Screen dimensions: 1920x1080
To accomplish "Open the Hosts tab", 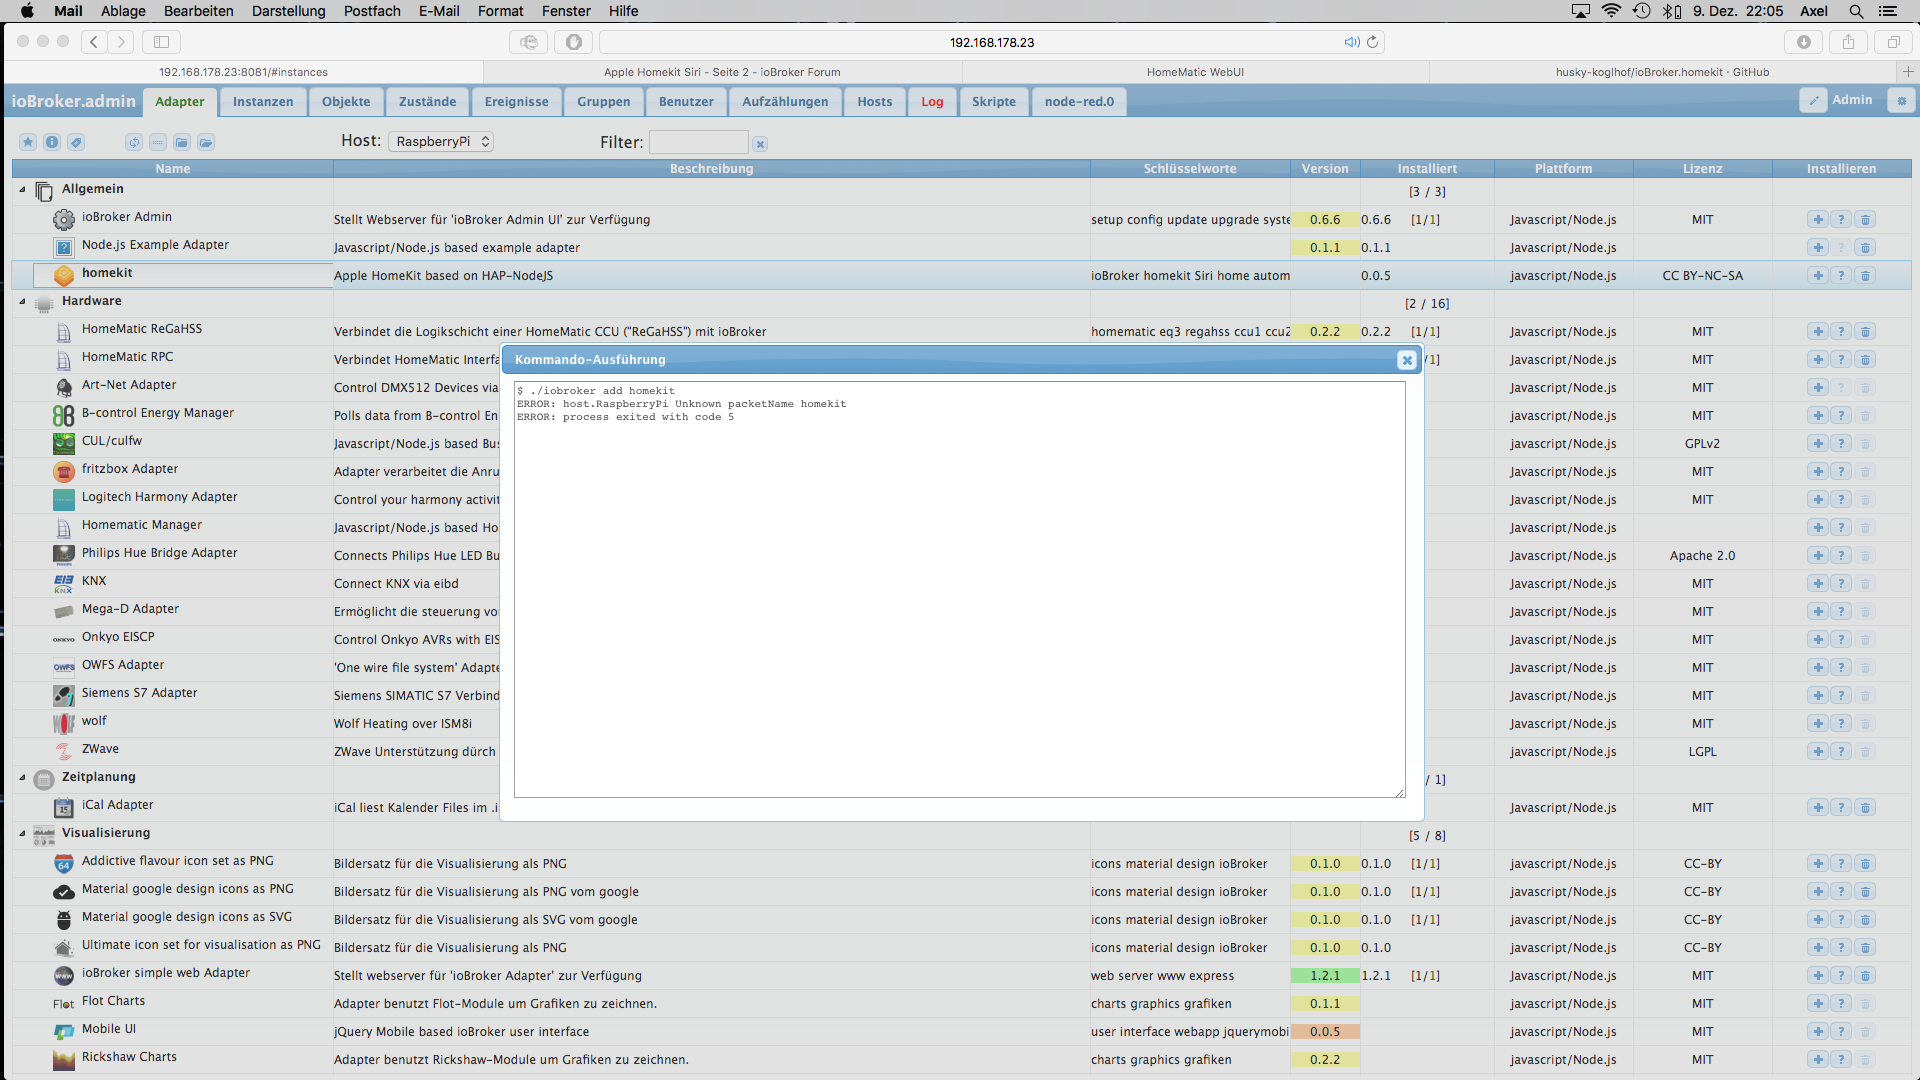I will [x=875, y=102].
